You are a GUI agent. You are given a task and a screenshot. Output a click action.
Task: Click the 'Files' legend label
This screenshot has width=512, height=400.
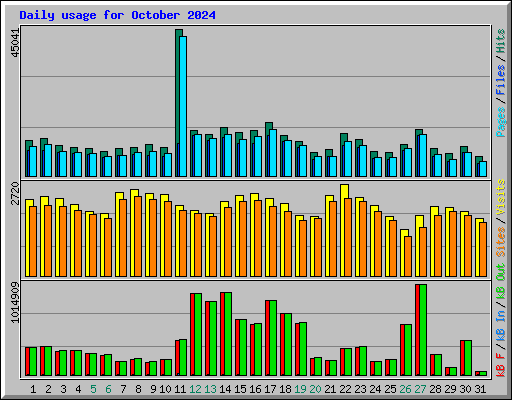pyautogui.click(x=501, y=80)
